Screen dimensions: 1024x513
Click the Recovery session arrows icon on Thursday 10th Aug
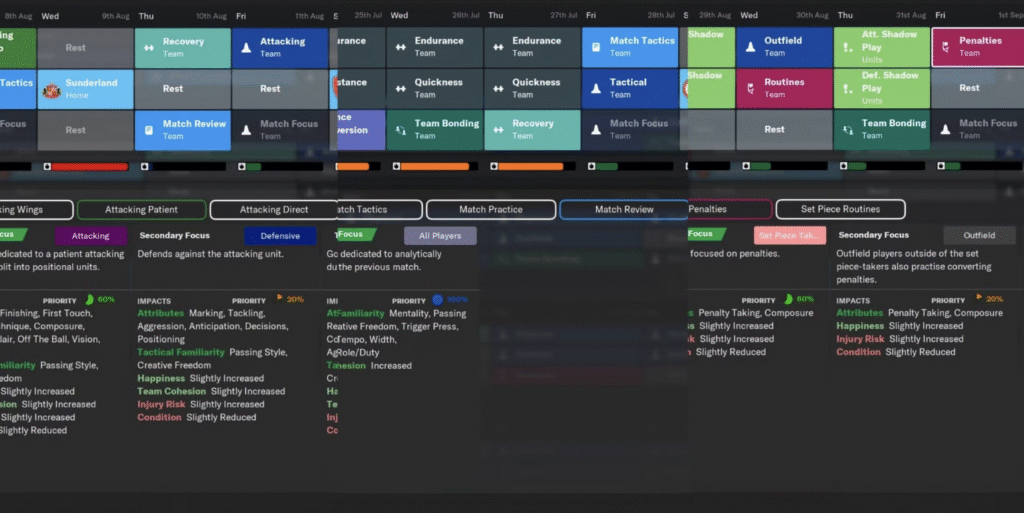pyautogui.click(x=148, y=47)
